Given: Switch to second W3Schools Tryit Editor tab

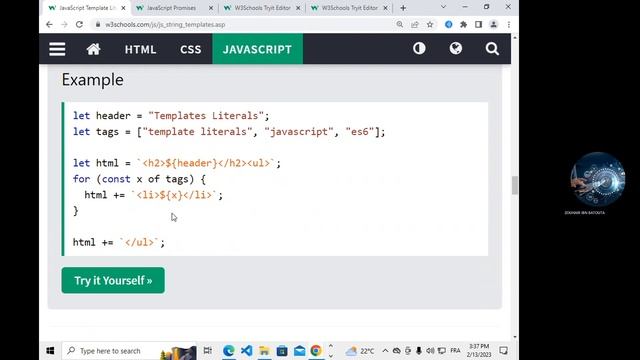Looking at the screenshot, I should 349,8.
